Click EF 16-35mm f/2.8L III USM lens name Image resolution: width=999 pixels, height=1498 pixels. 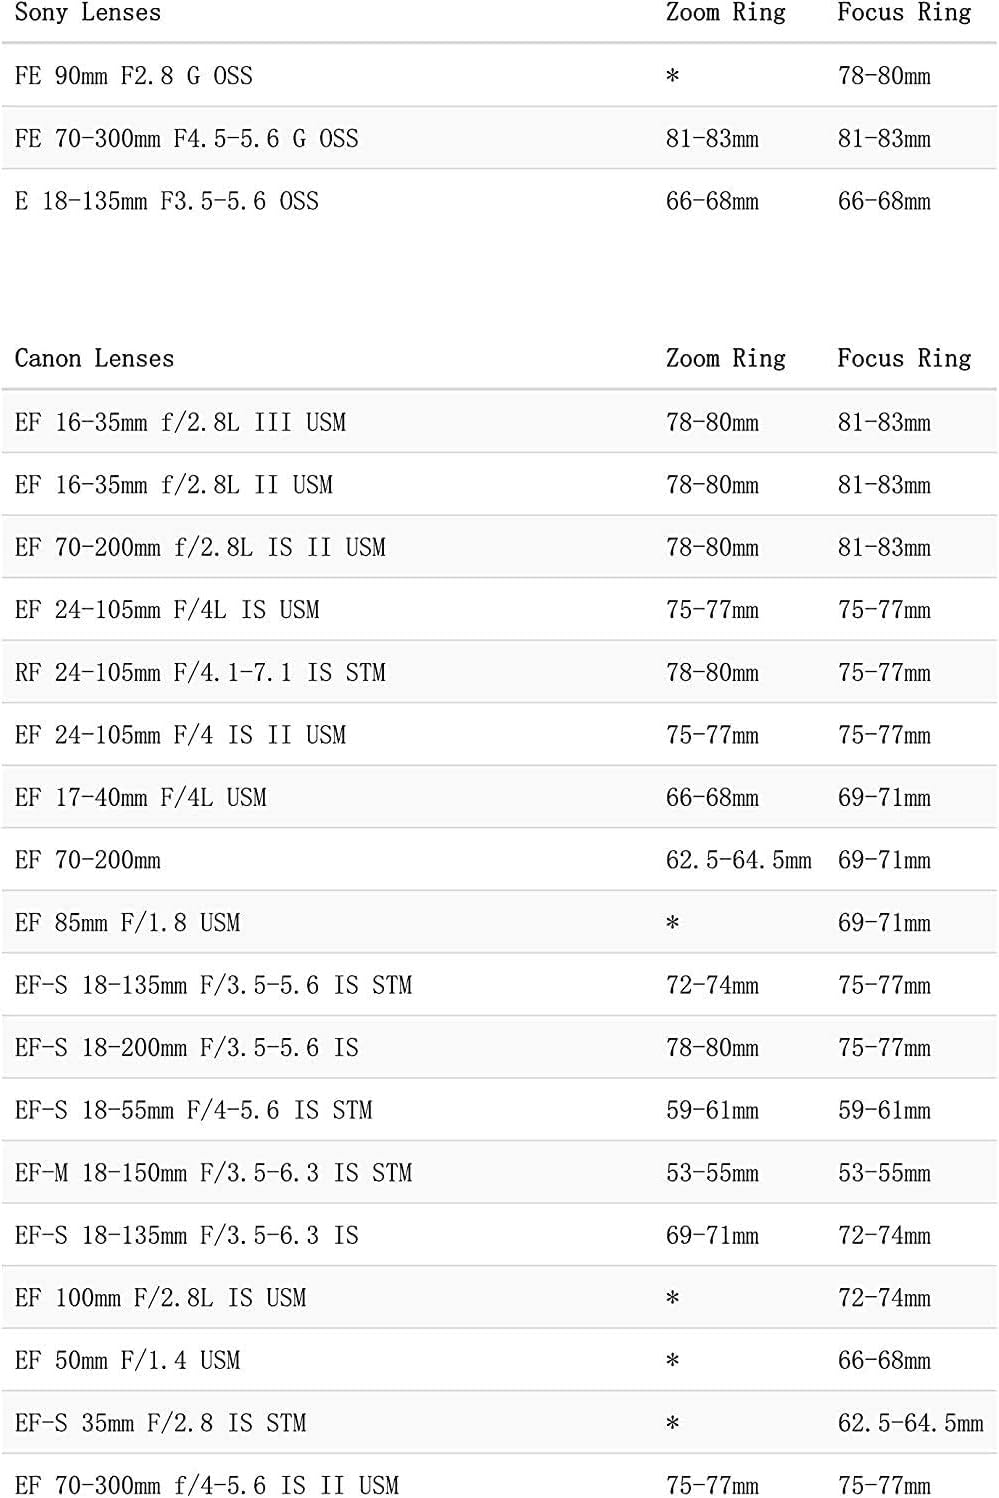(180, 422)
